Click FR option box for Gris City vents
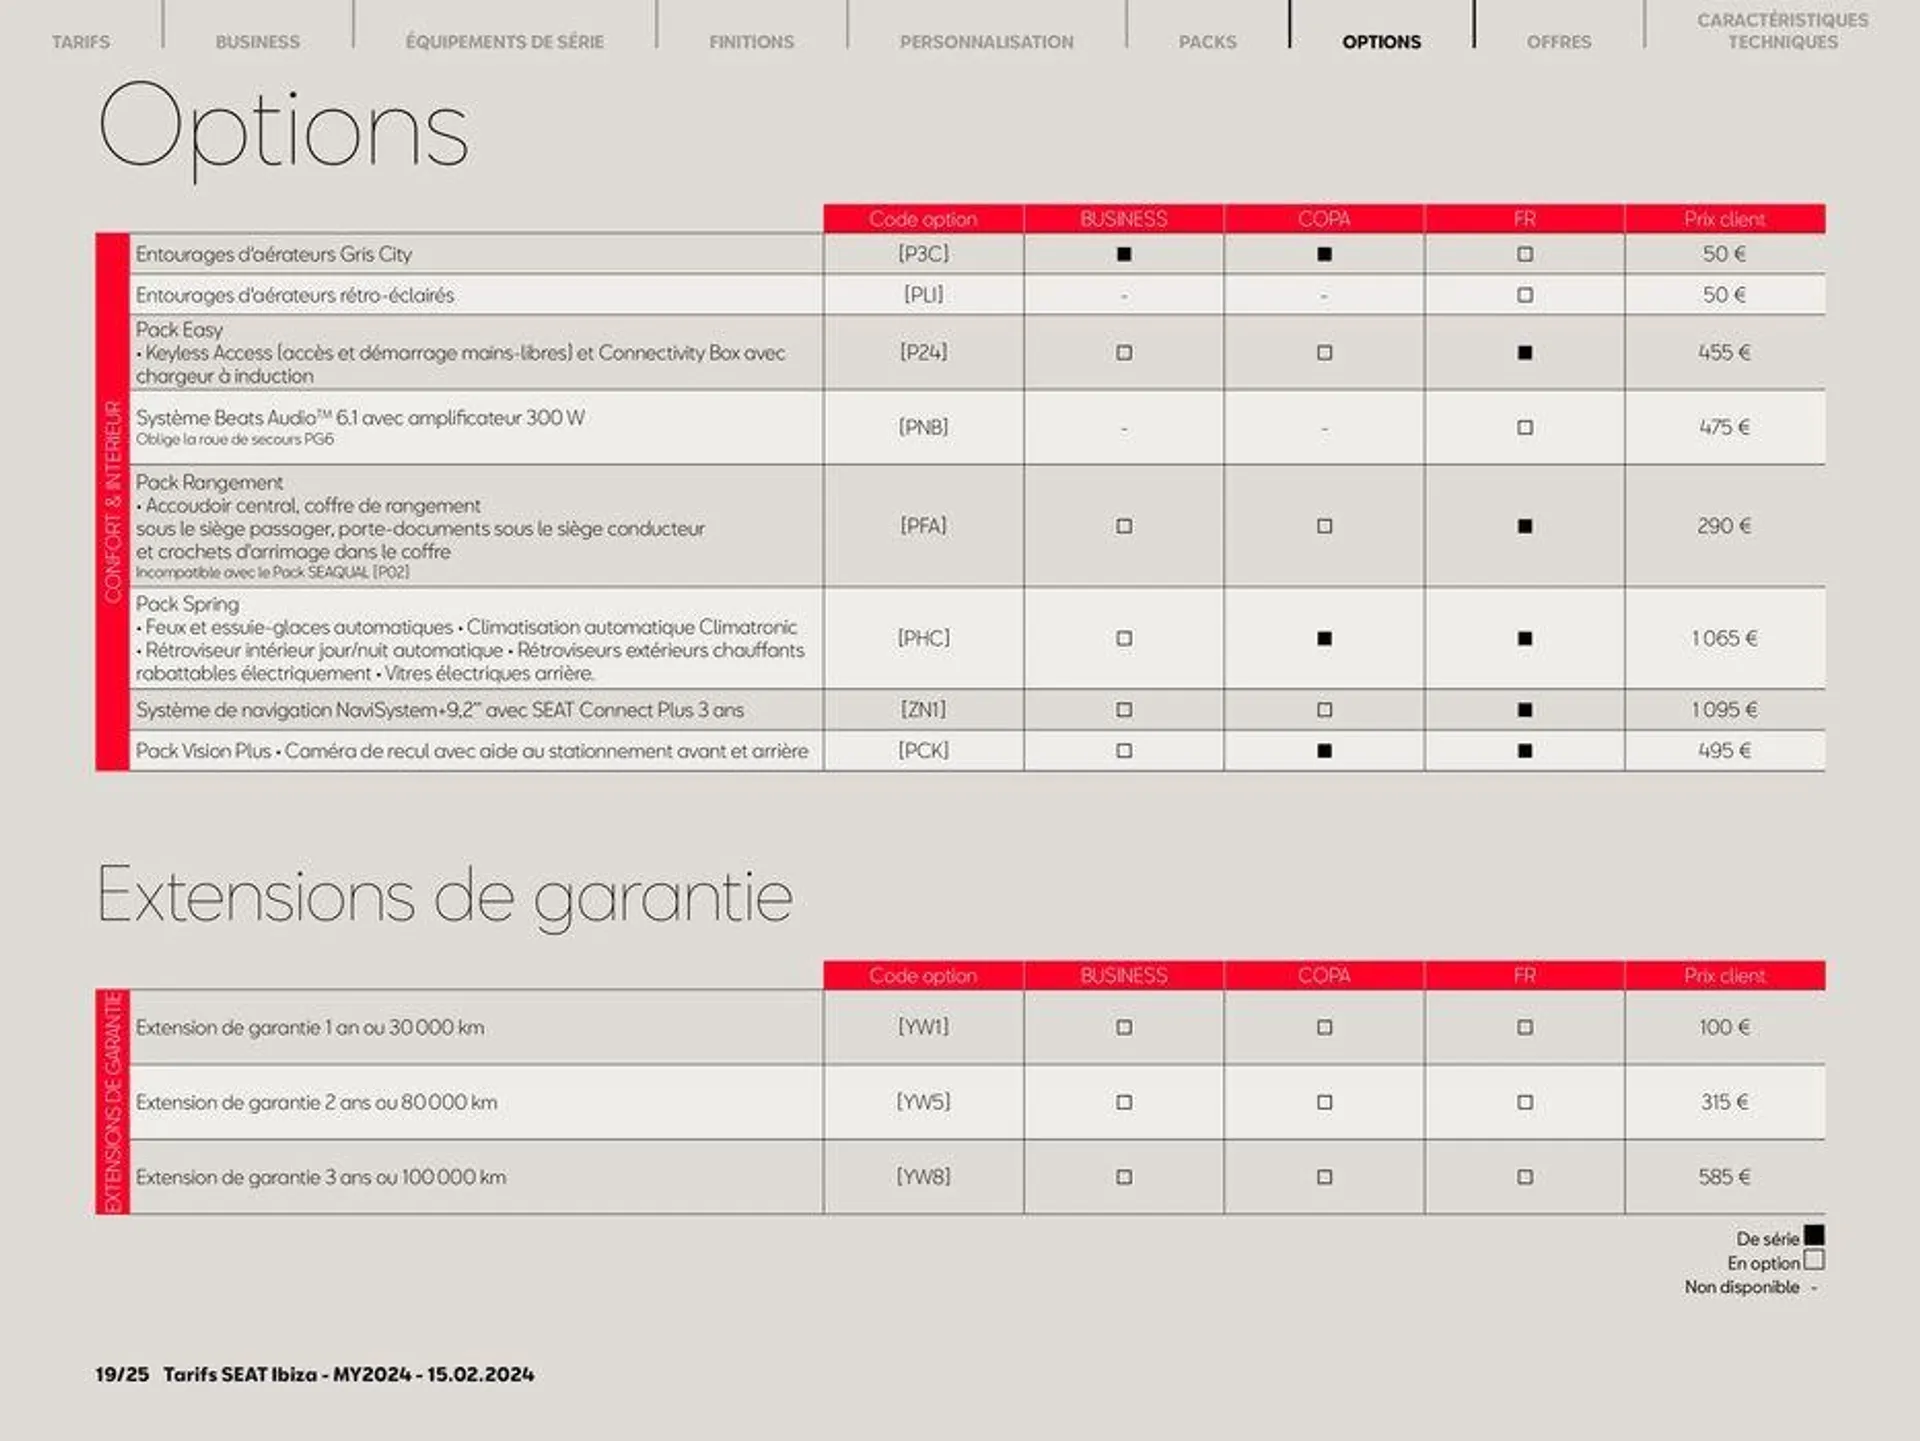This screenshot has height=1441, width=1920. pyautogui.click(x=1524, y=254)
